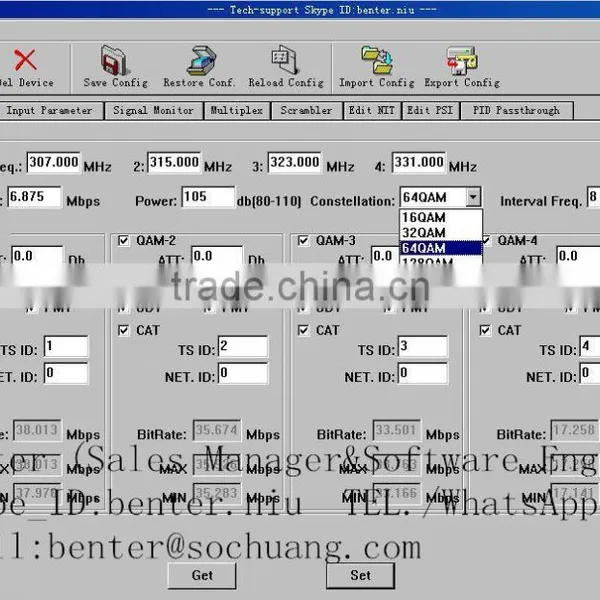Click the BitRate value 38.013
Image resolution: width=600 pixels, height=600 pixels.
pos(37,430)
